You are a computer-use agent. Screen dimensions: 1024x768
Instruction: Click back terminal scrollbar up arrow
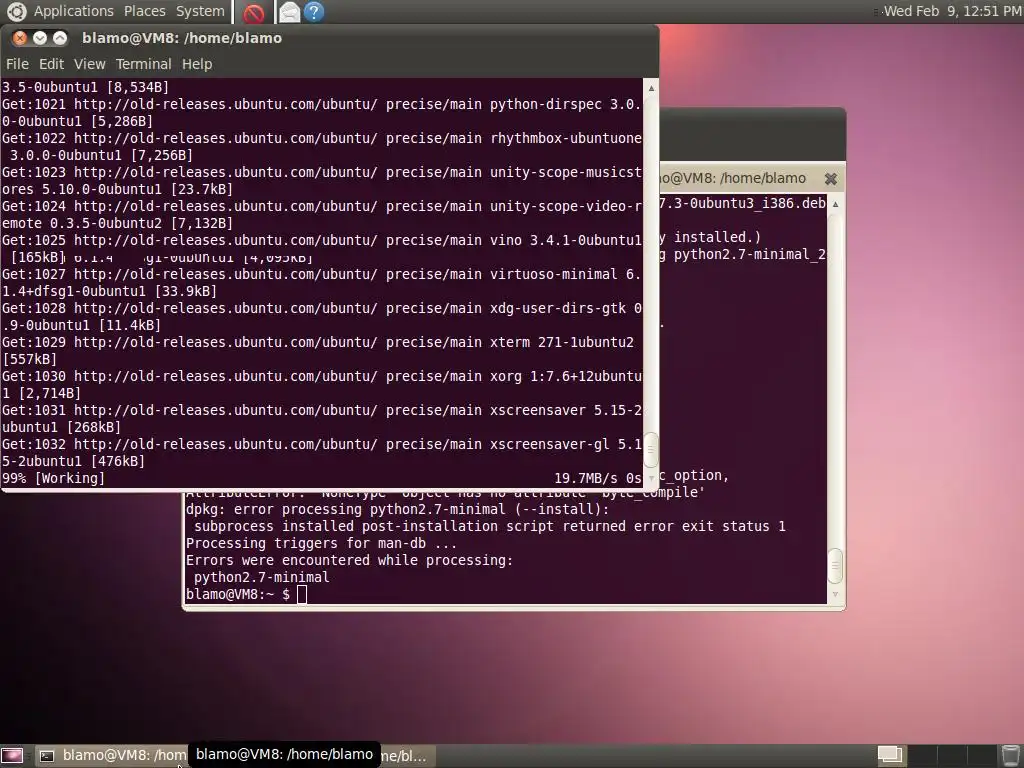(x=835, y=204)
